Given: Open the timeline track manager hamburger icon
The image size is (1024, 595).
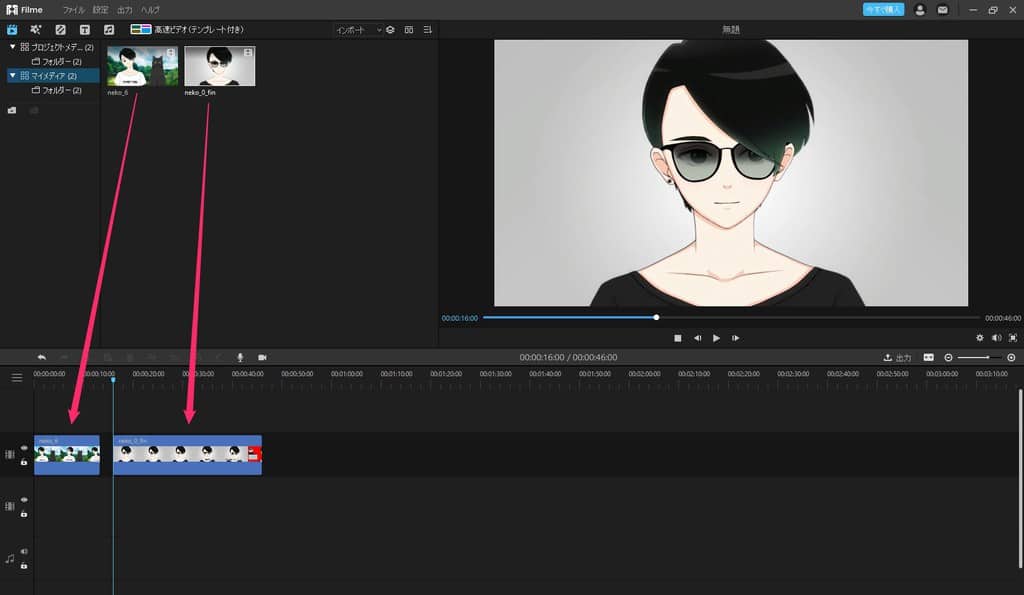Looking at the screenshot, I should [x=17, y=378].
